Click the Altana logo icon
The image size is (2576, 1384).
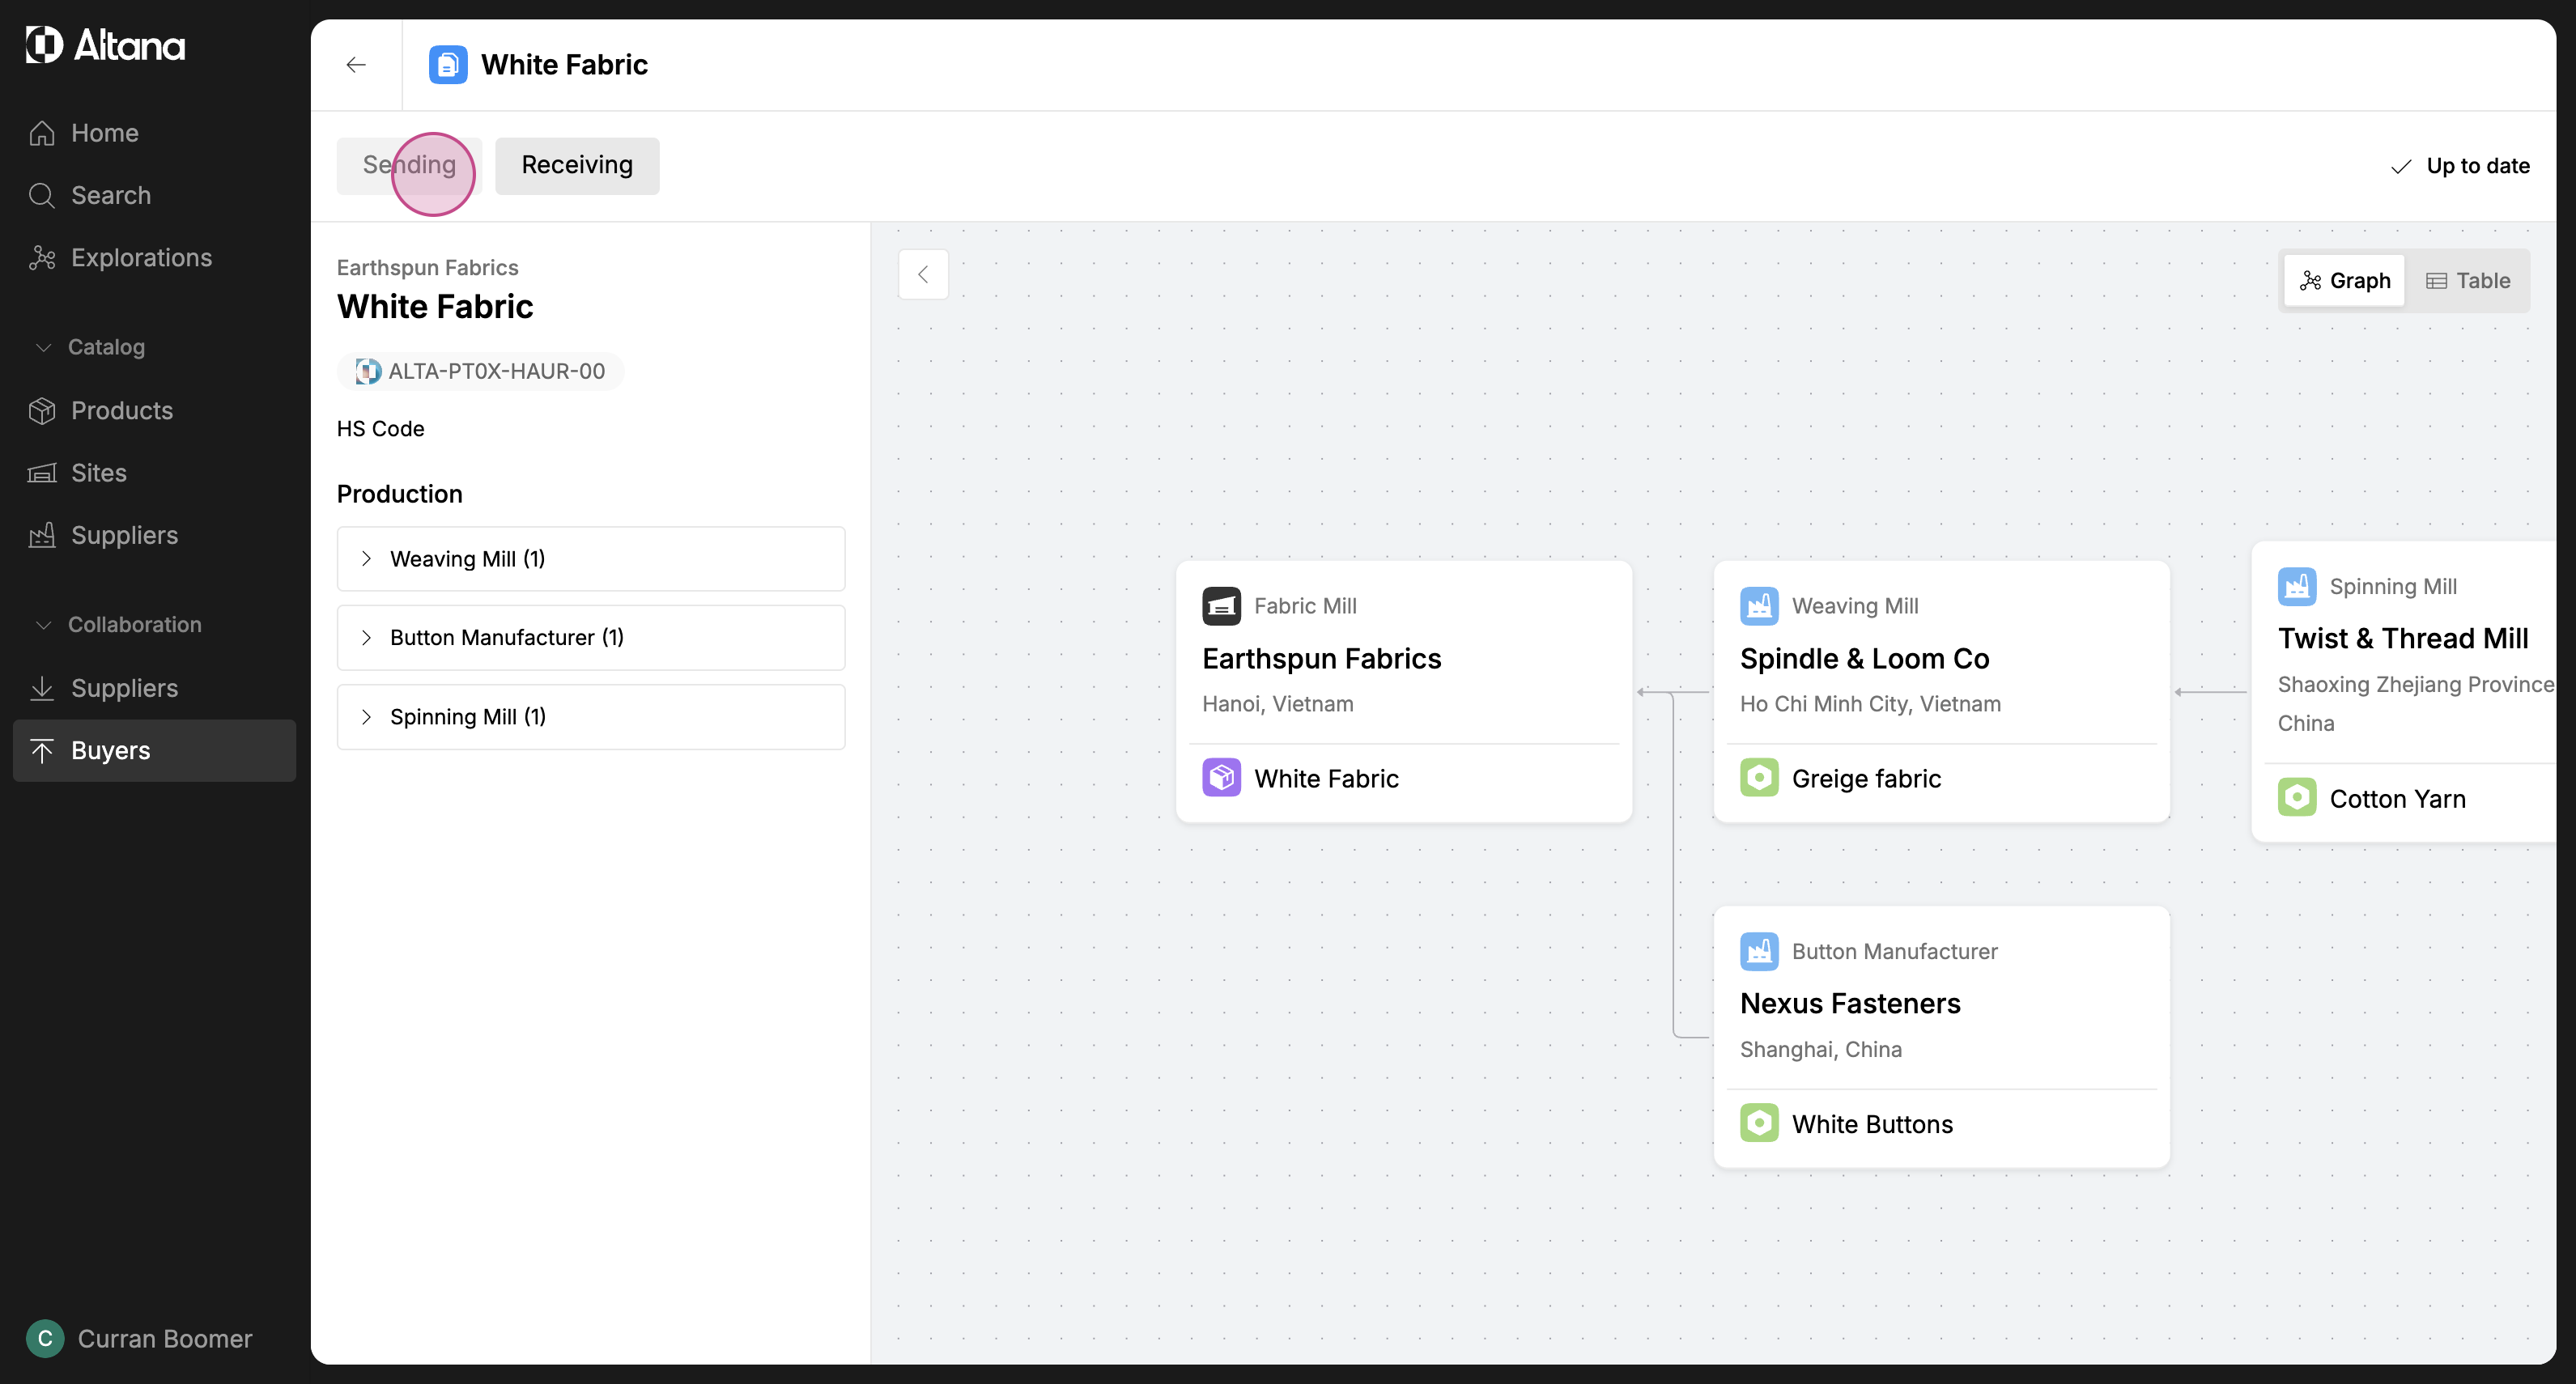pos(44,45)
